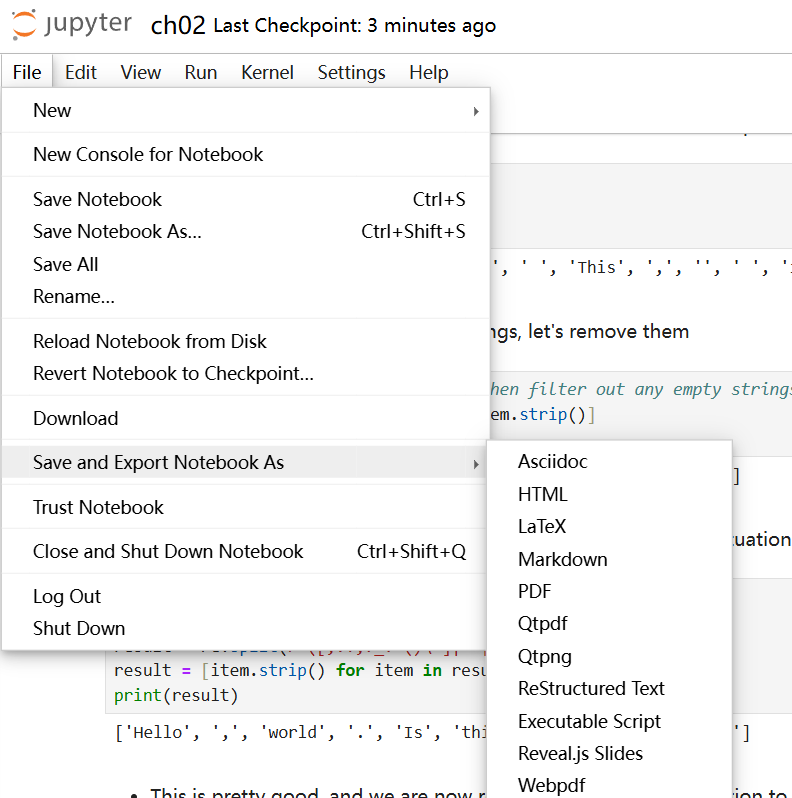This screenshot has width=792, height=798.
Task: Export notebook as ReStructured Text
Action: coord(609,689)
